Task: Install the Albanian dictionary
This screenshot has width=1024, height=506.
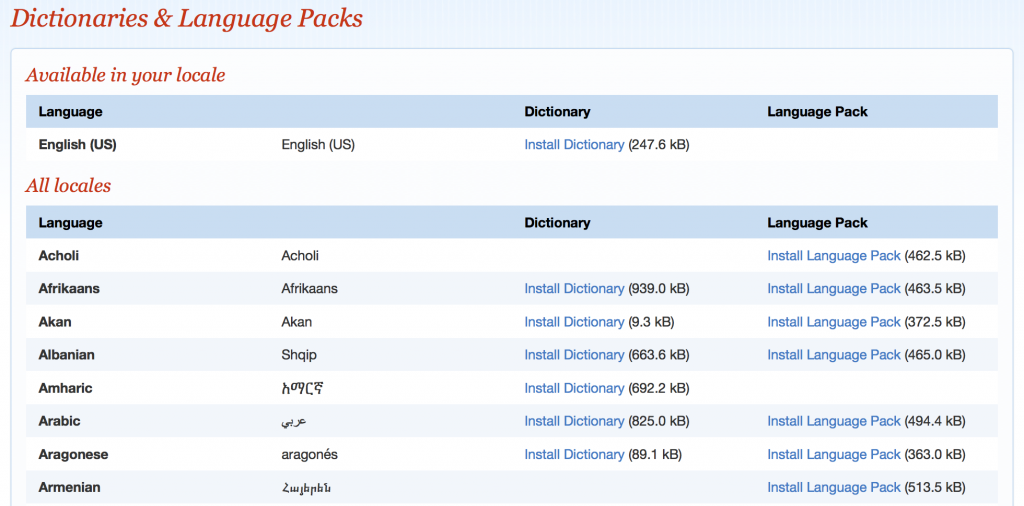Action: (x=574, y=355)
